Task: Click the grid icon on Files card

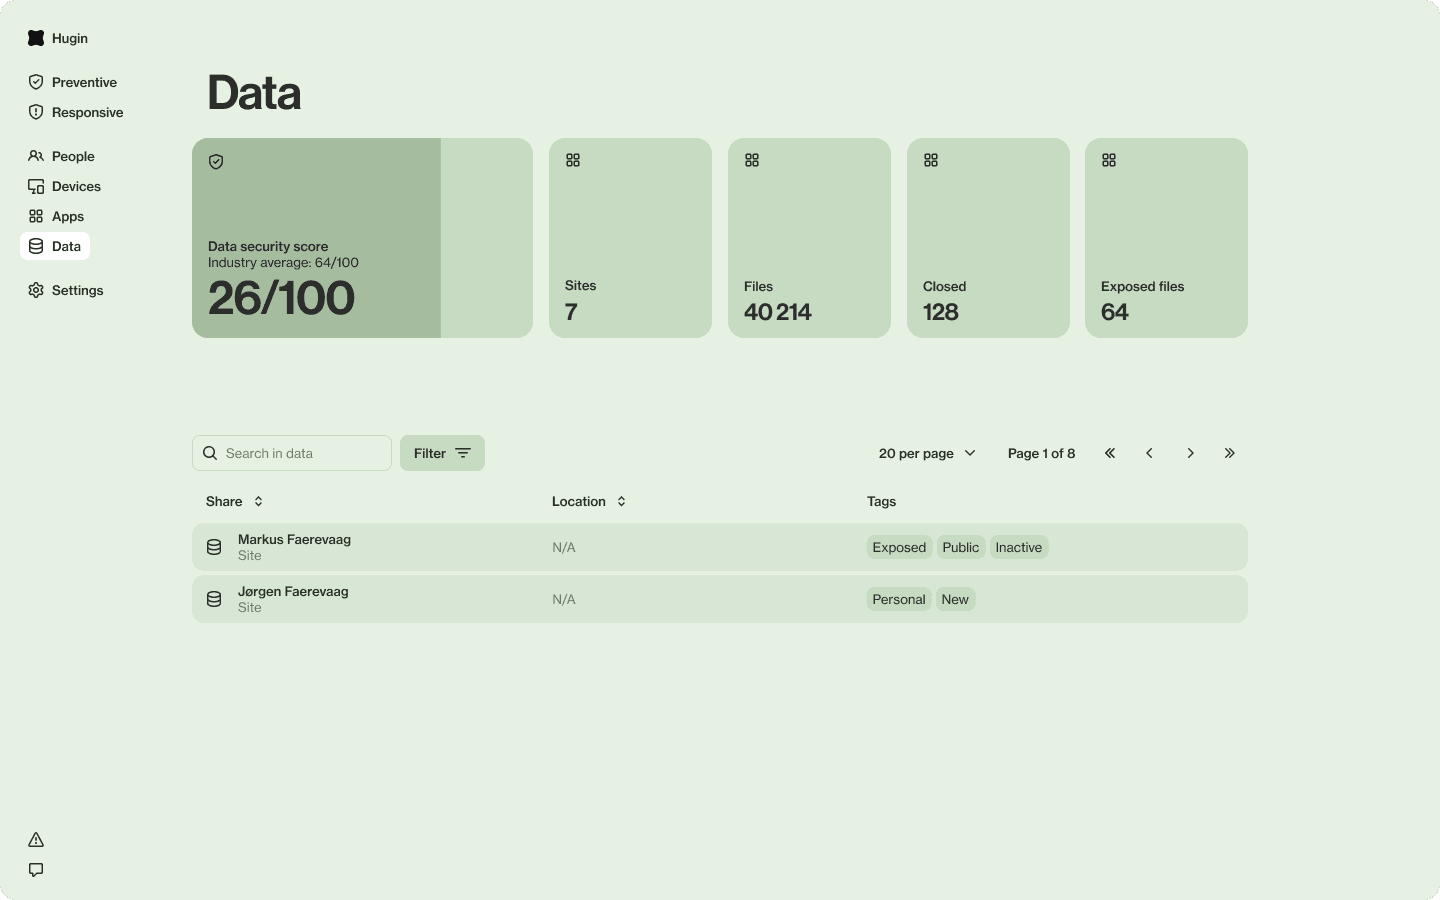Action: 752,160
